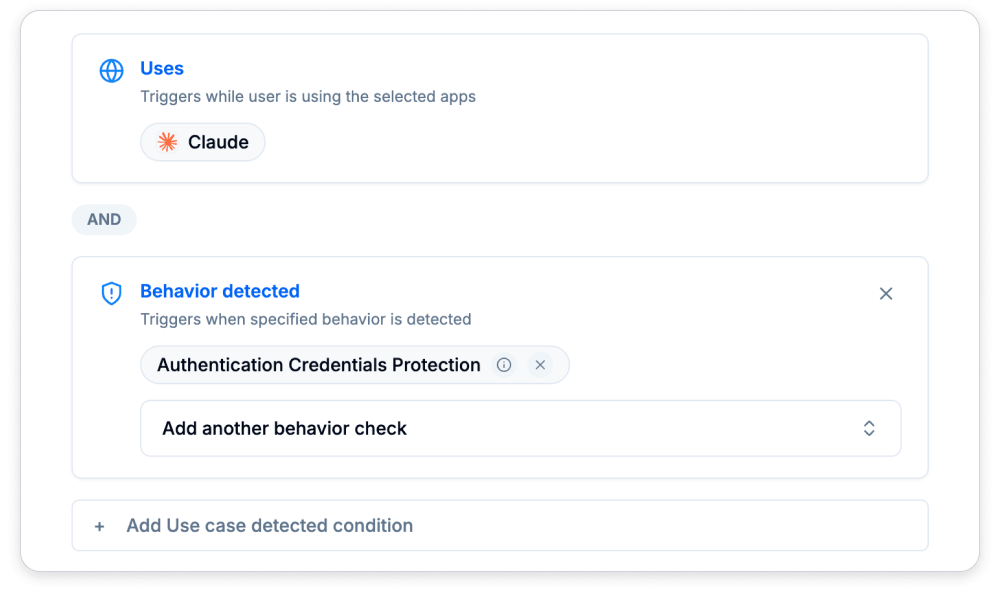Open the Claude app selector chip
Image resolution: width=1000 pixels, height=602 pixels.
(x=202, y=141)
